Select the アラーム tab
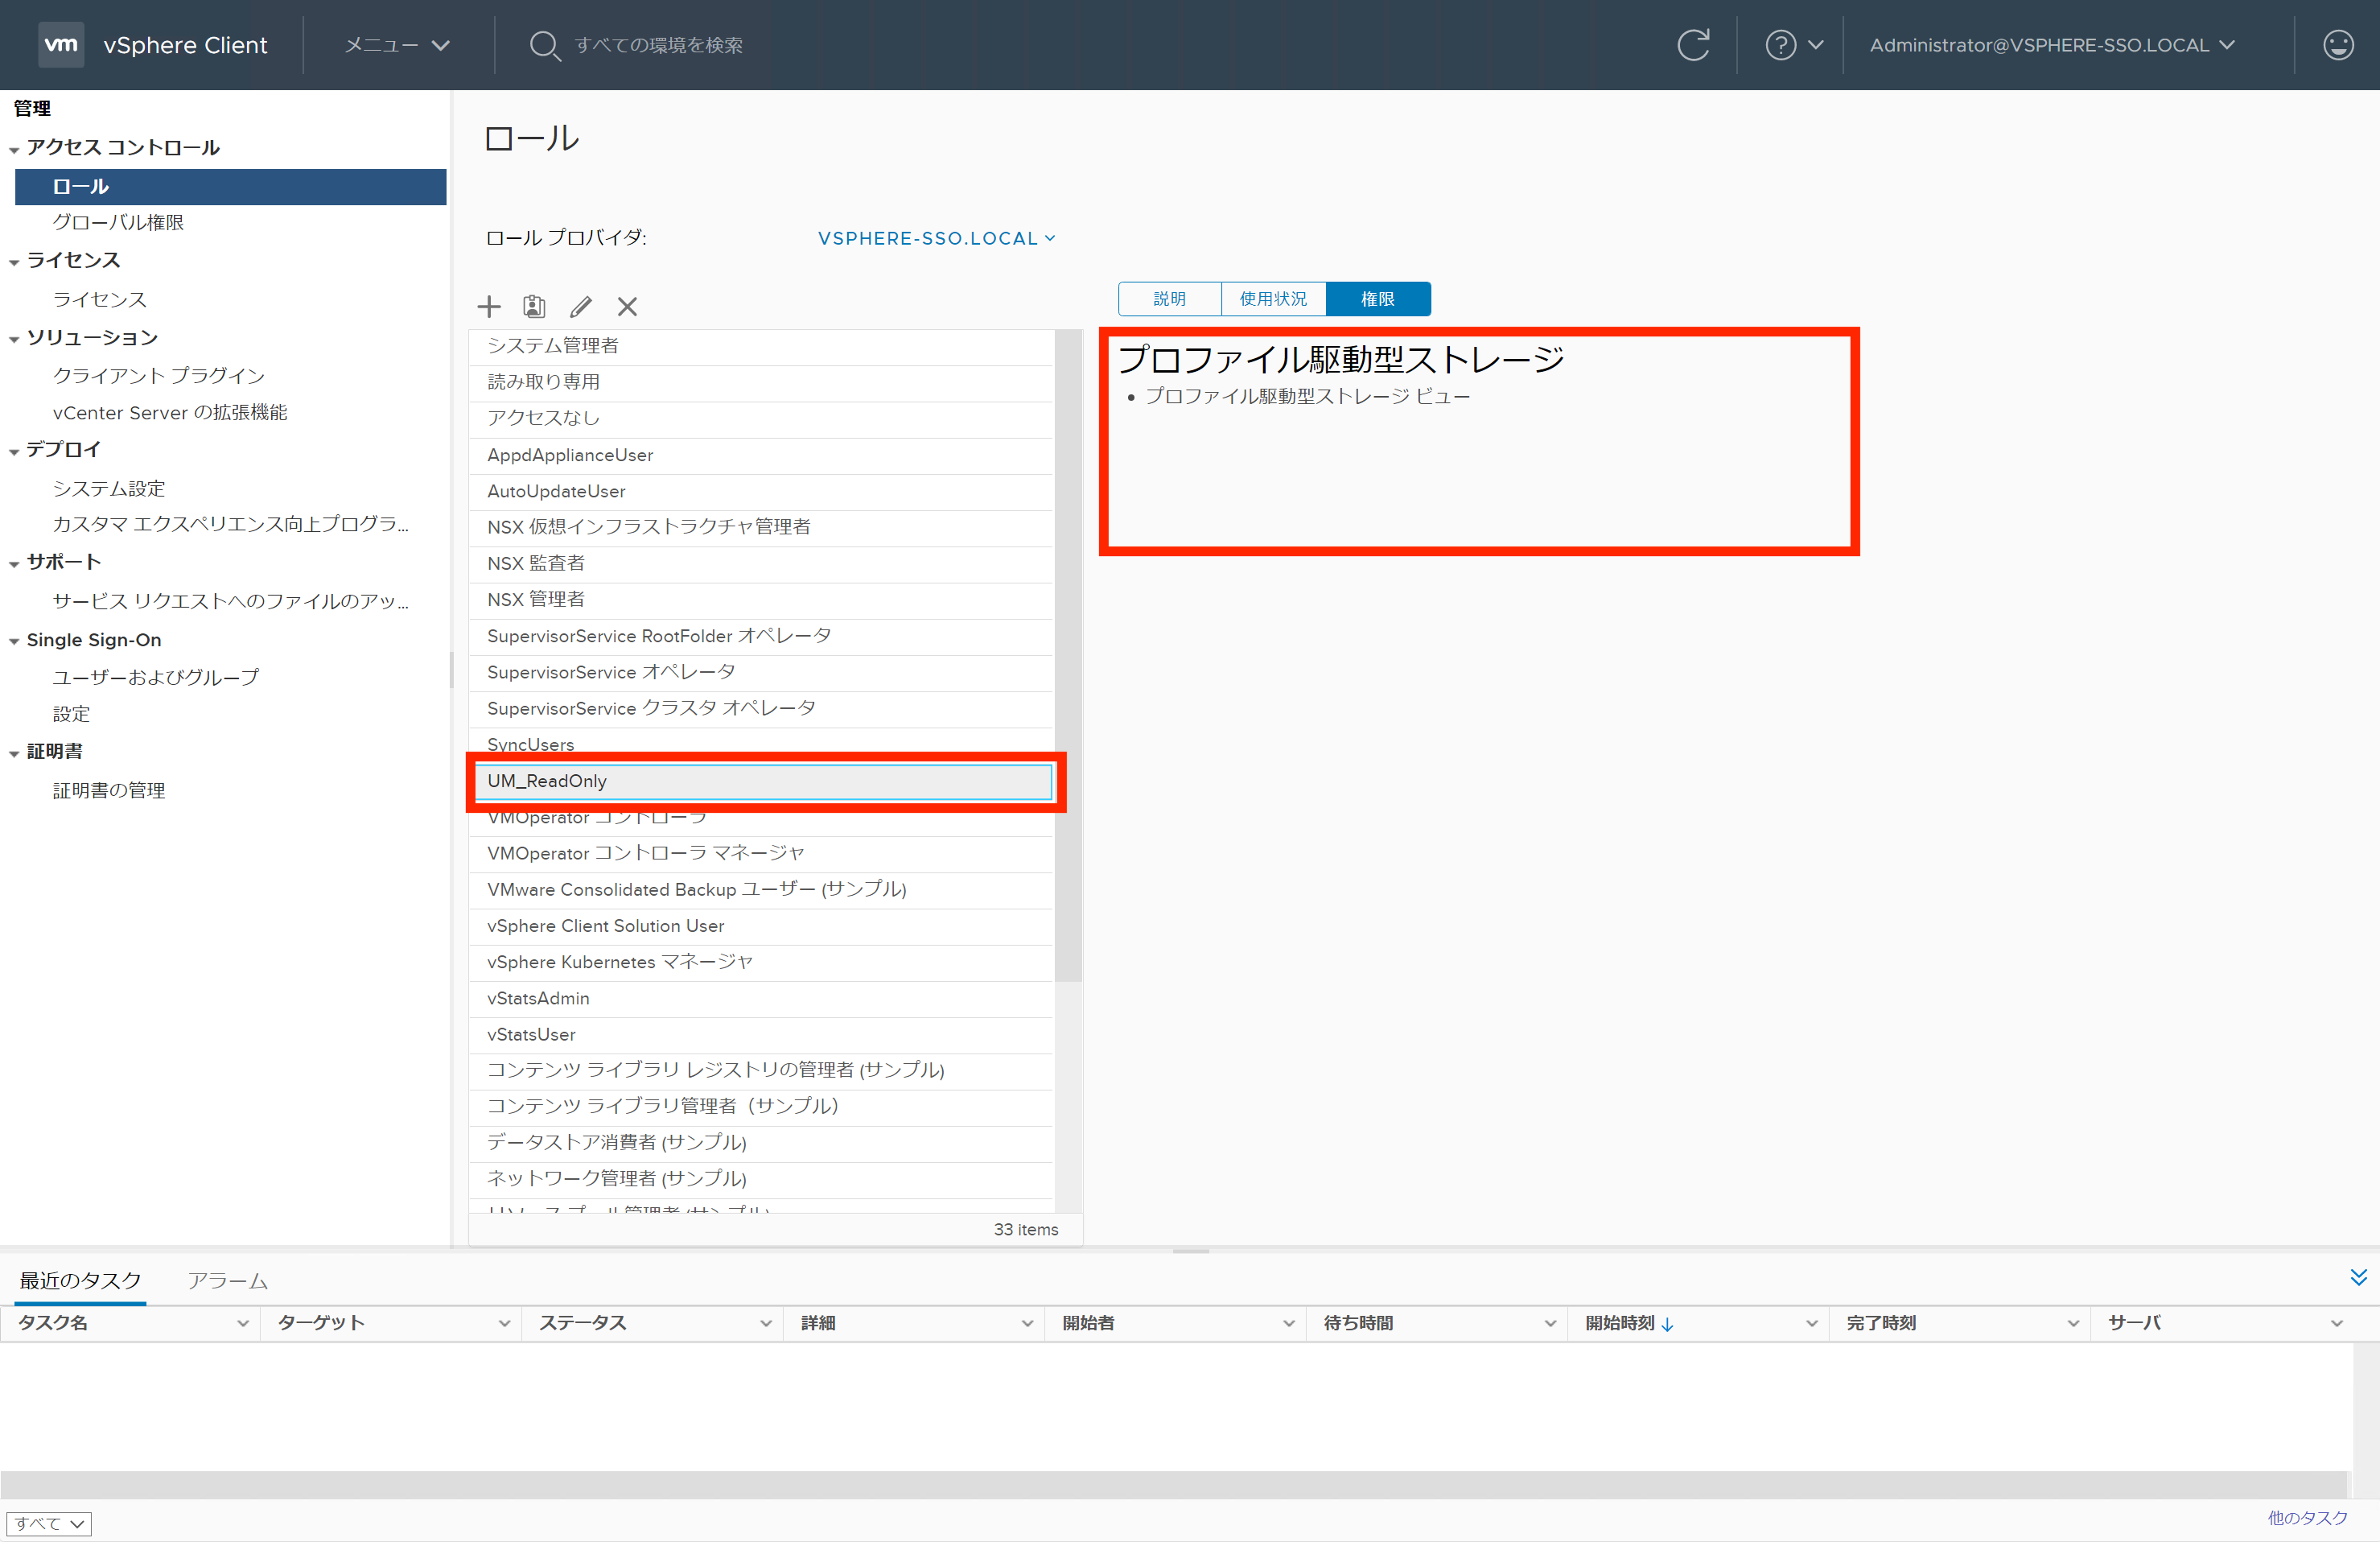The image size is (2380, 1542). coord(228,1281)
